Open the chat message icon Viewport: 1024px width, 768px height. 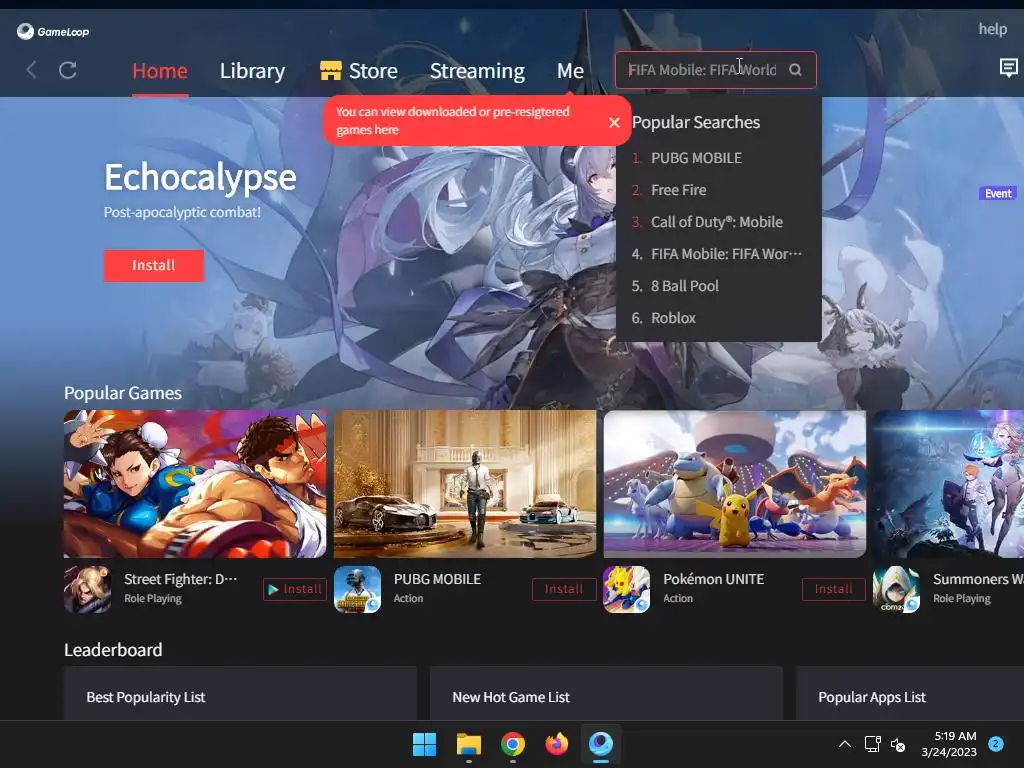pyautogui.click(x=1008, y=68)
